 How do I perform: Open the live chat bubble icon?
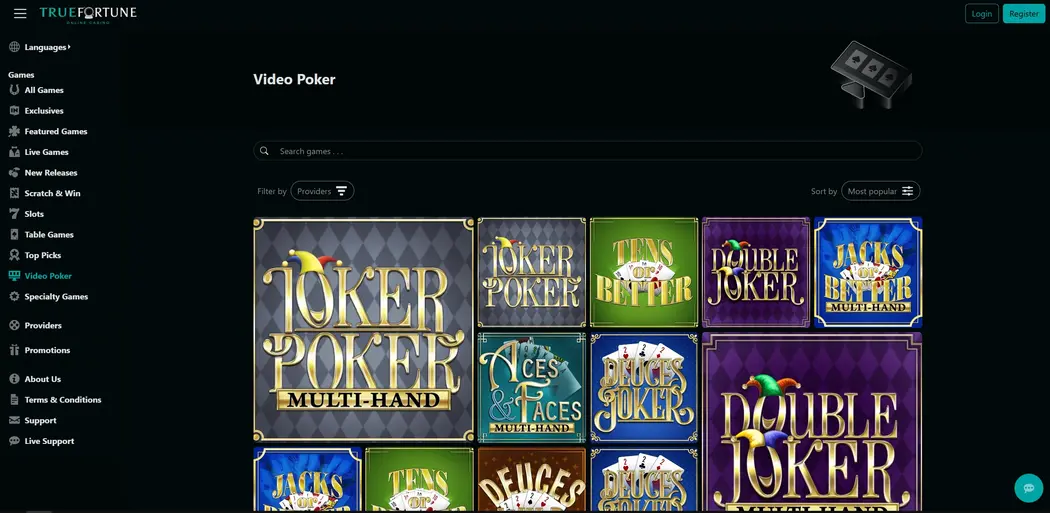click(x=1029, y=488)
